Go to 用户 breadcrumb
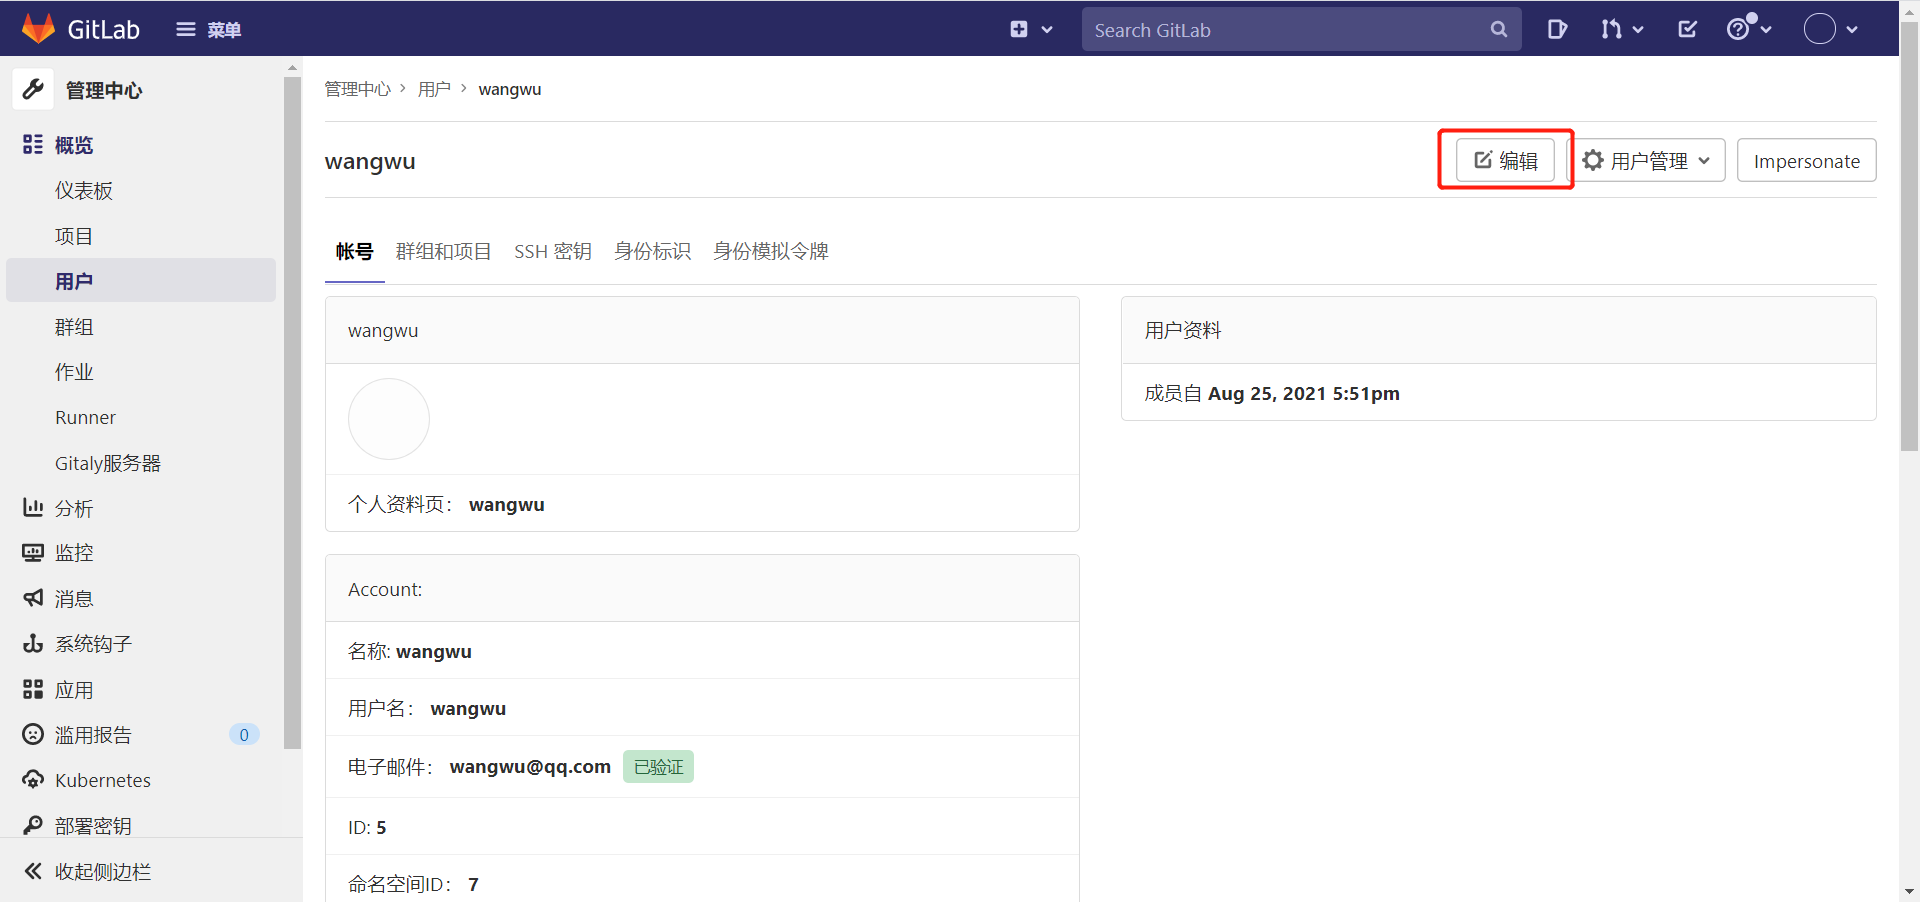Screen dimensions: 1920x902 [434, 89]
